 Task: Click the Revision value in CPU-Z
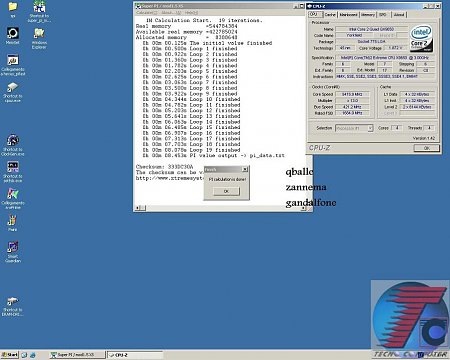tap(425, 70)
